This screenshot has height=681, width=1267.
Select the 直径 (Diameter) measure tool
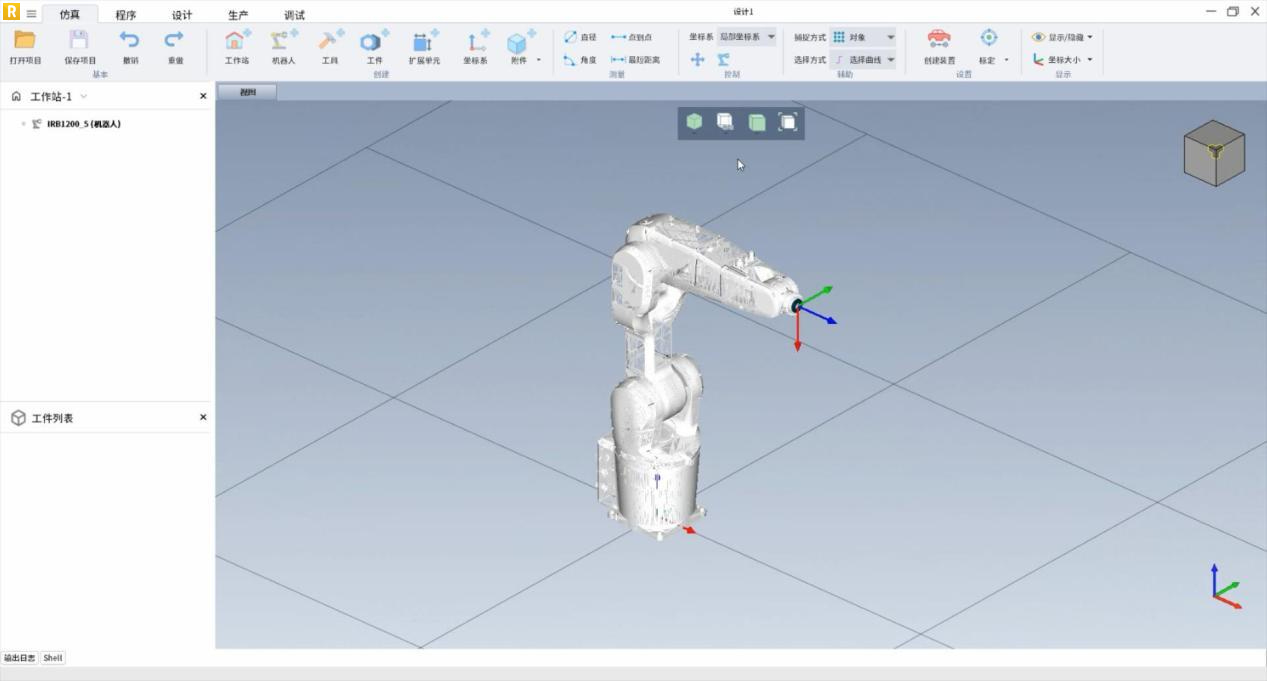[580, 37]
